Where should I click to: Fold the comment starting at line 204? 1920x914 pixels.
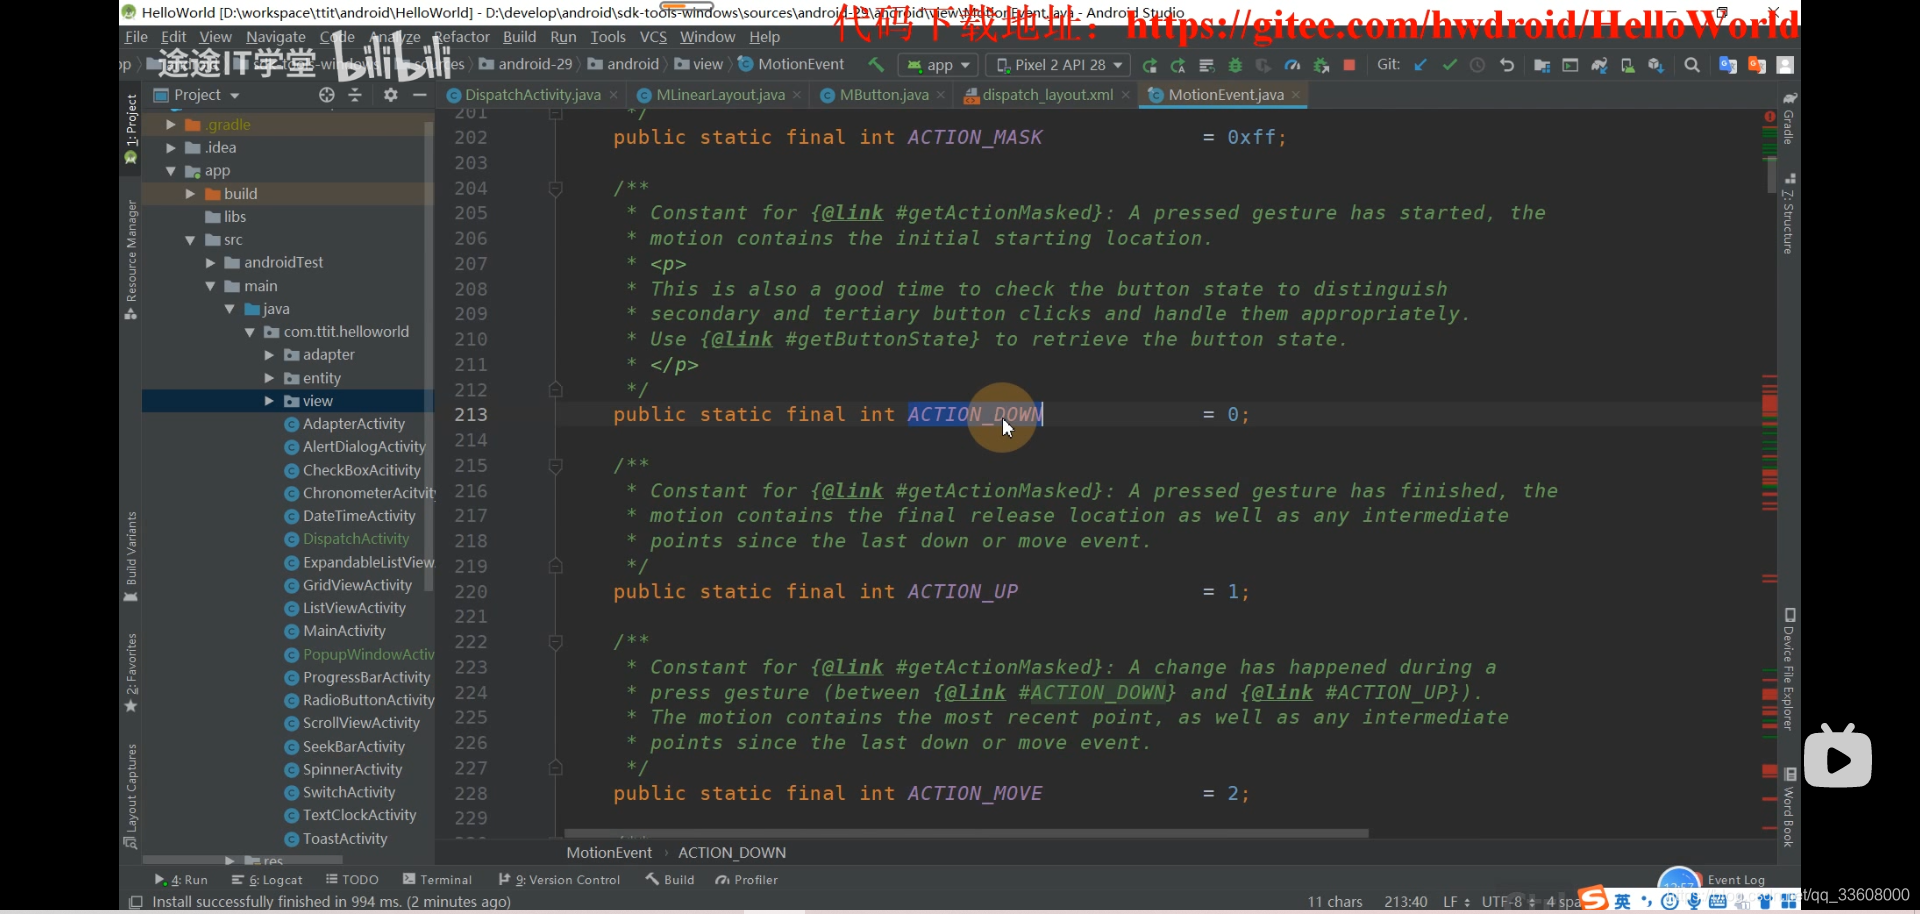coord(555,188)
